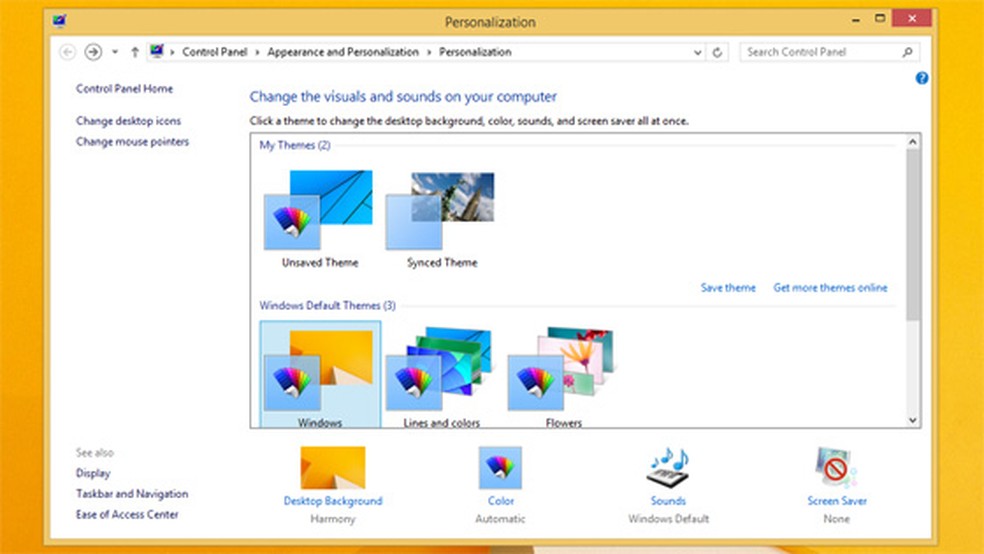Click the themes list scrollbar thumb
This screenshot has height=554, width=984.
click(912, 234)
